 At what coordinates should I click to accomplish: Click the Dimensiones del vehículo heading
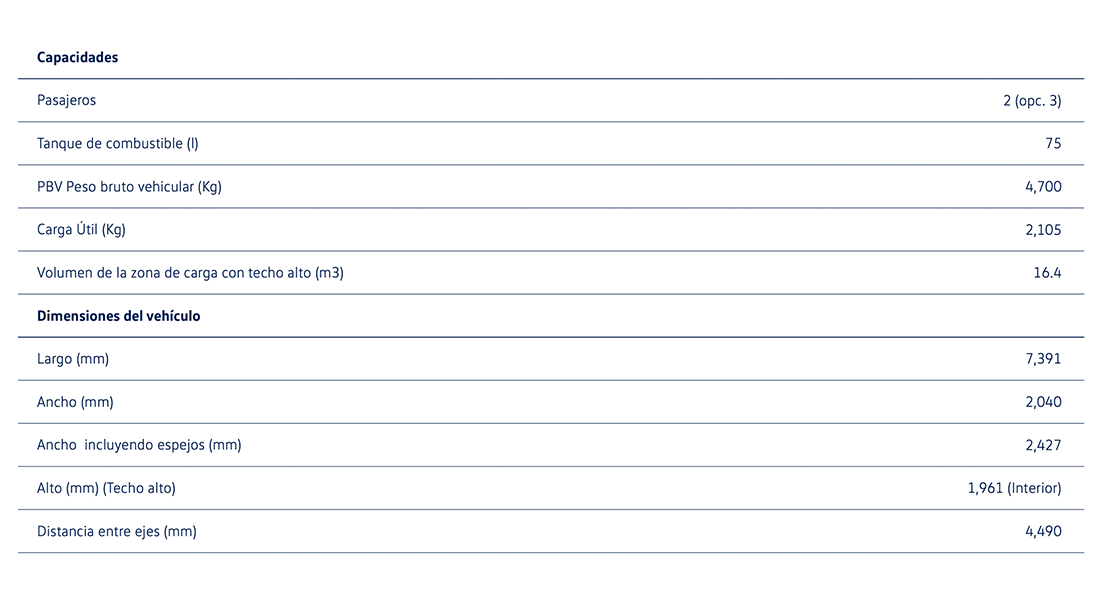tap(118, 316)
